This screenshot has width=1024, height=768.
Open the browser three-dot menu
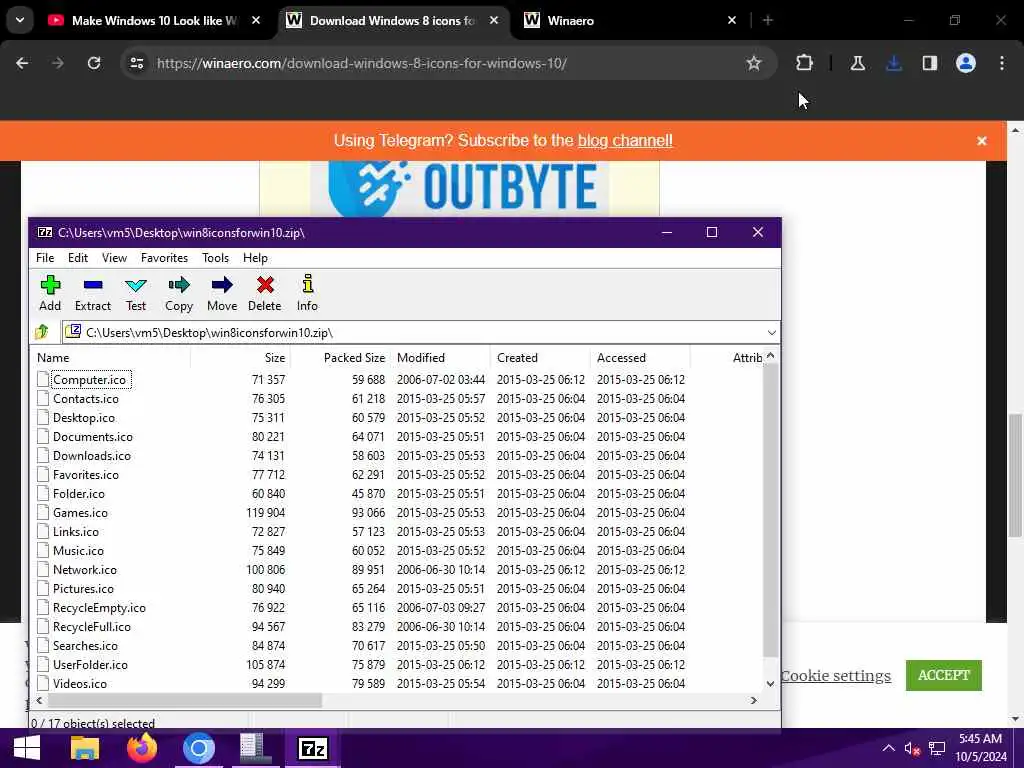point(1002,63)
